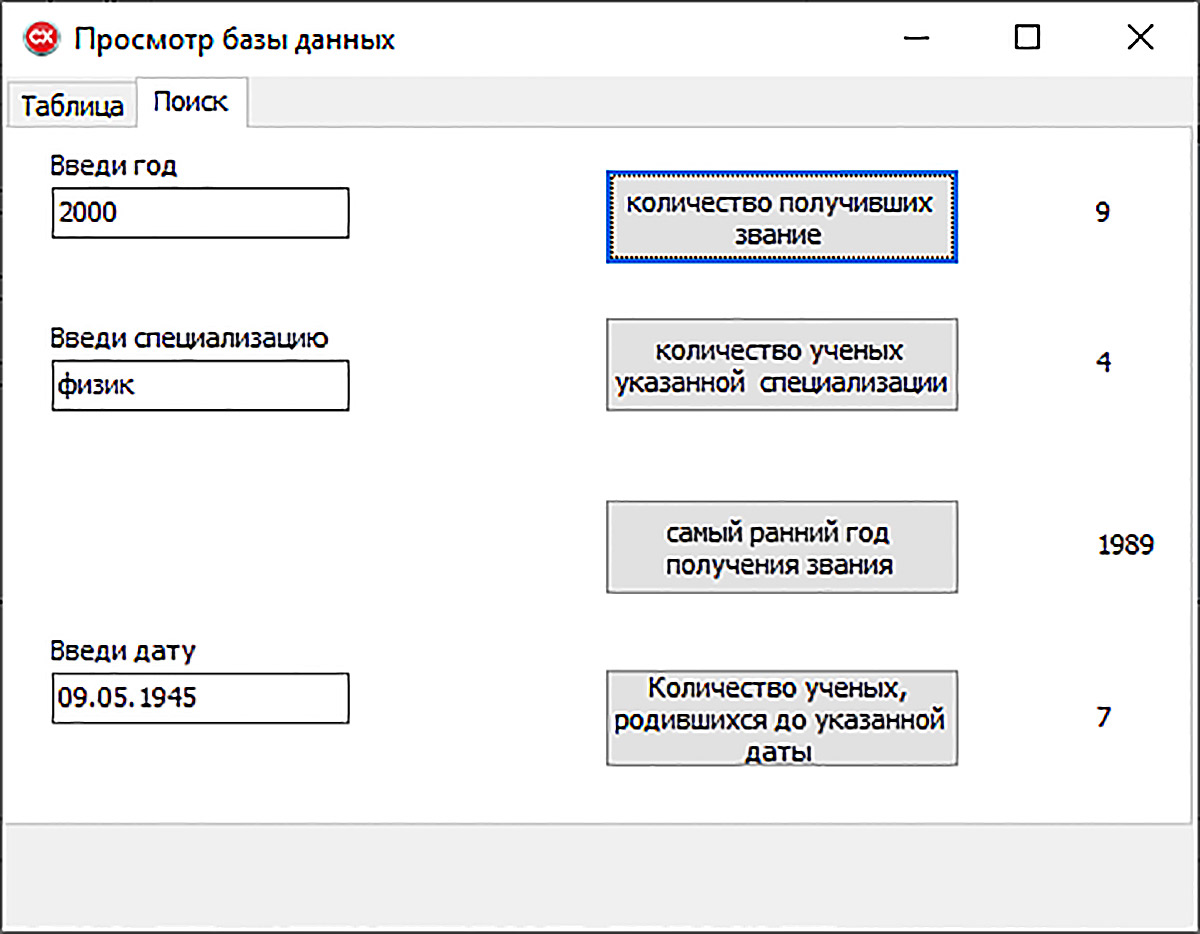Click the result count 9

click(1103, 212)
